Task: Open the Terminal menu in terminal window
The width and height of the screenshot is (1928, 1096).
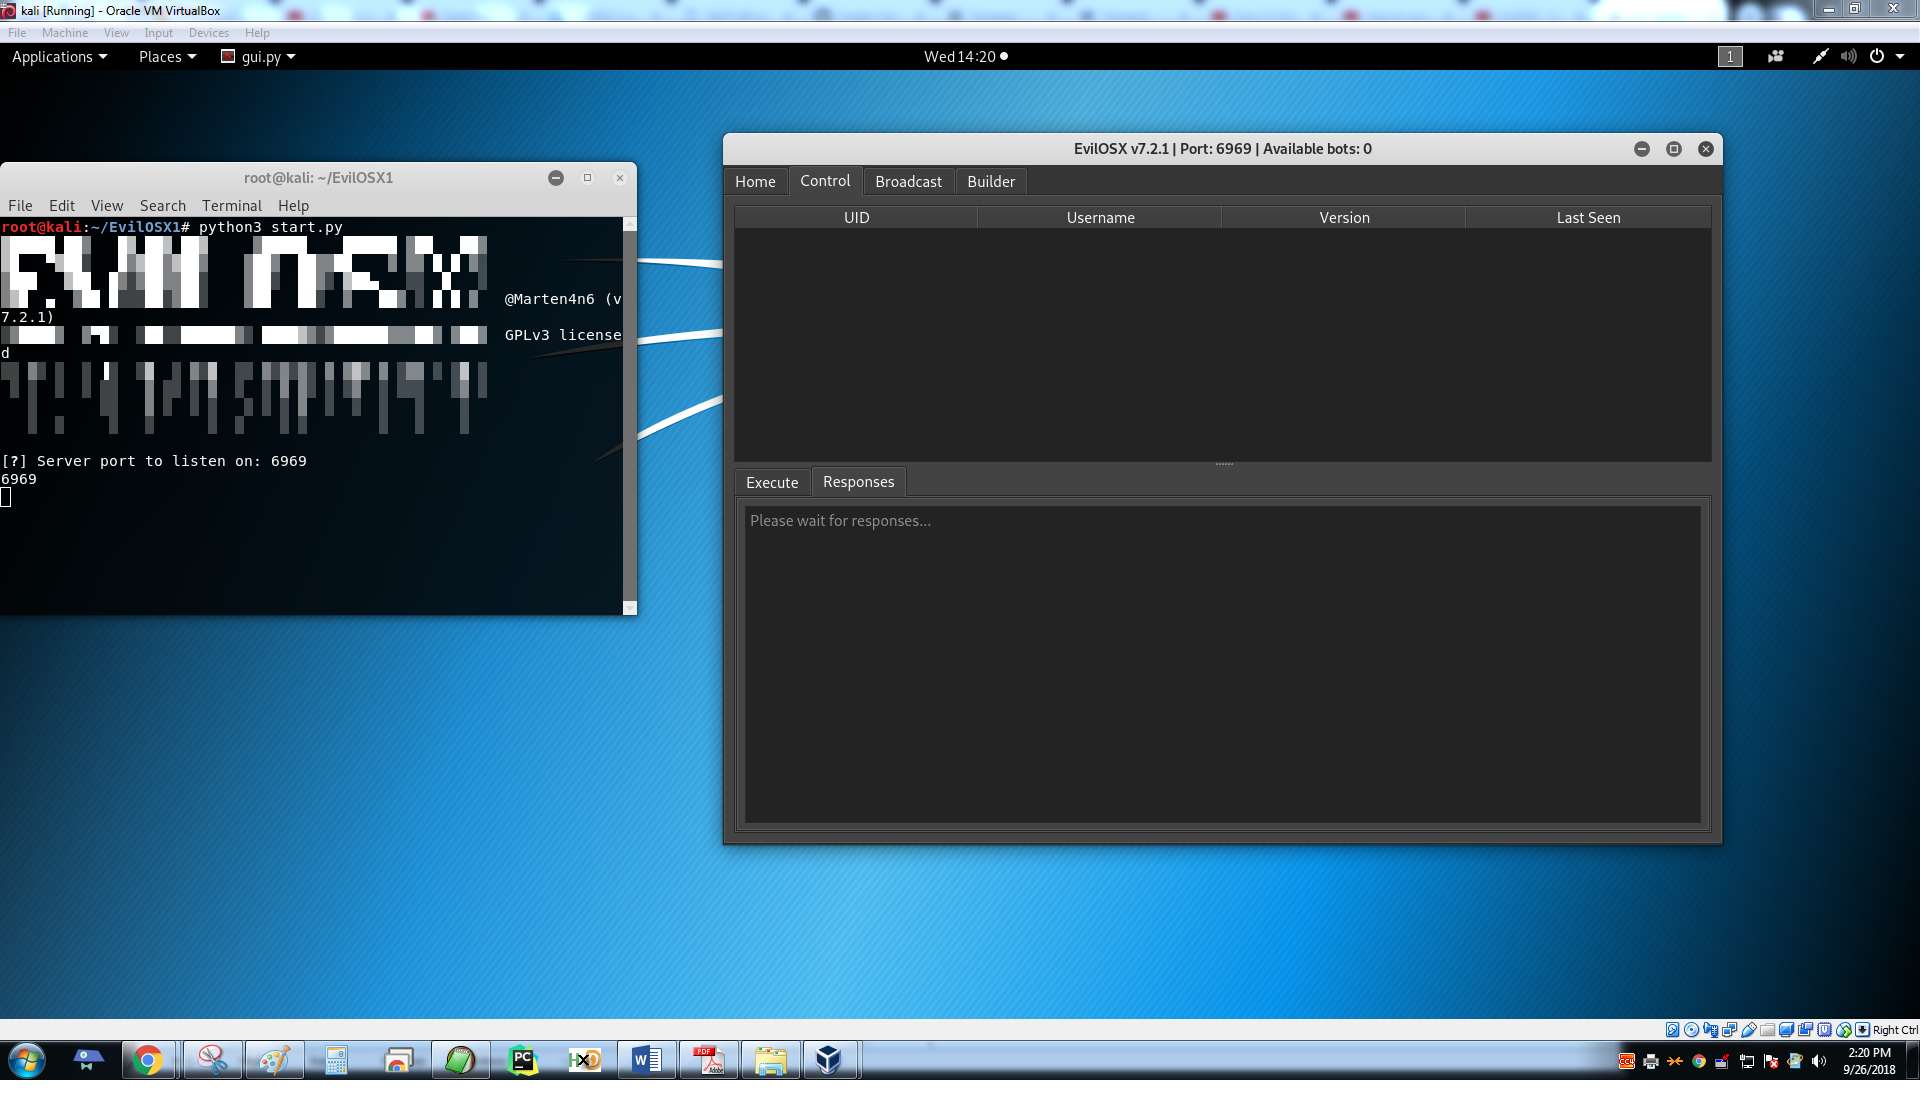Action: [x=231, y=206]
